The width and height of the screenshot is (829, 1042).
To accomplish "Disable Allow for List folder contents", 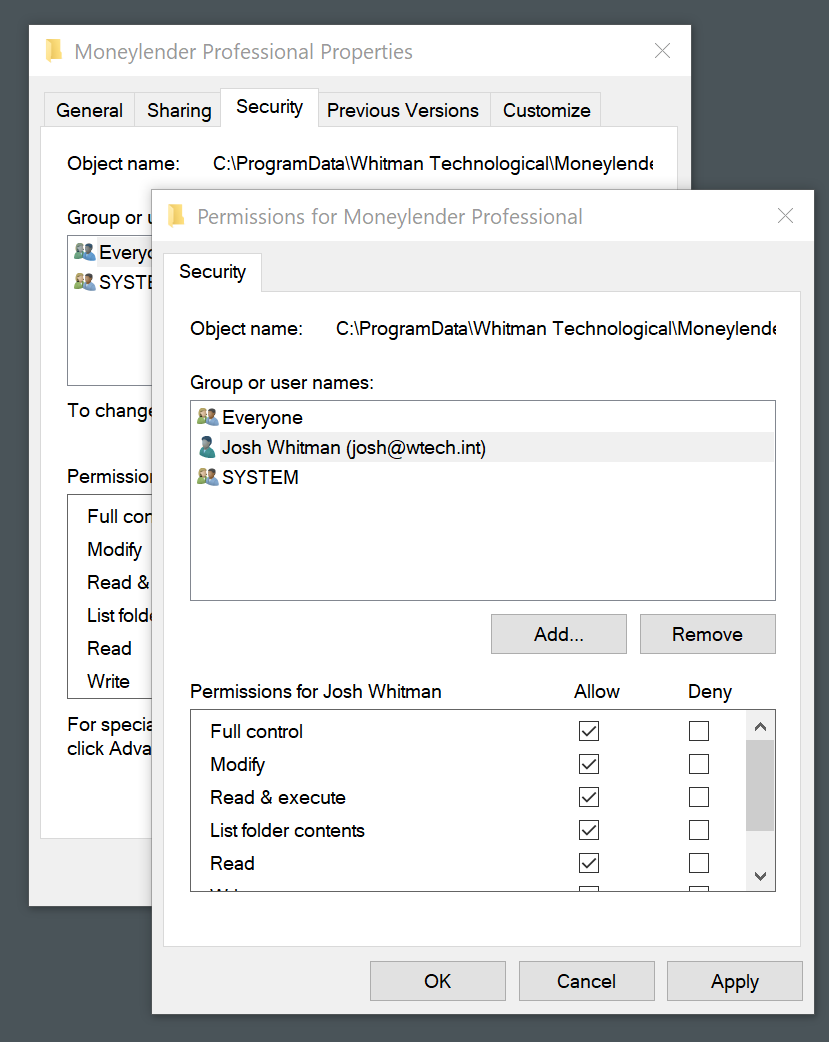I will click(x=588, y=830).
